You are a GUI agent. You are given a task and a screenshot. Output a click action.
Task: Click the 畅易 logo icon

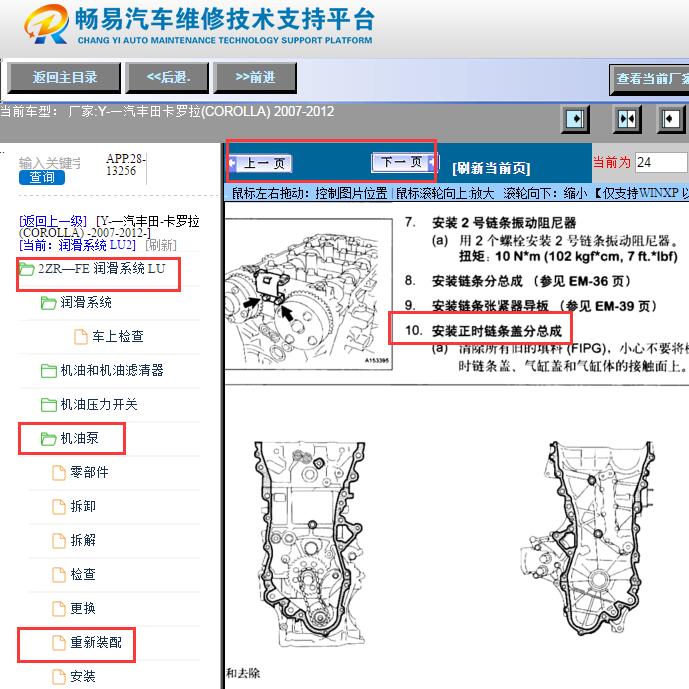tap(47, 24)
